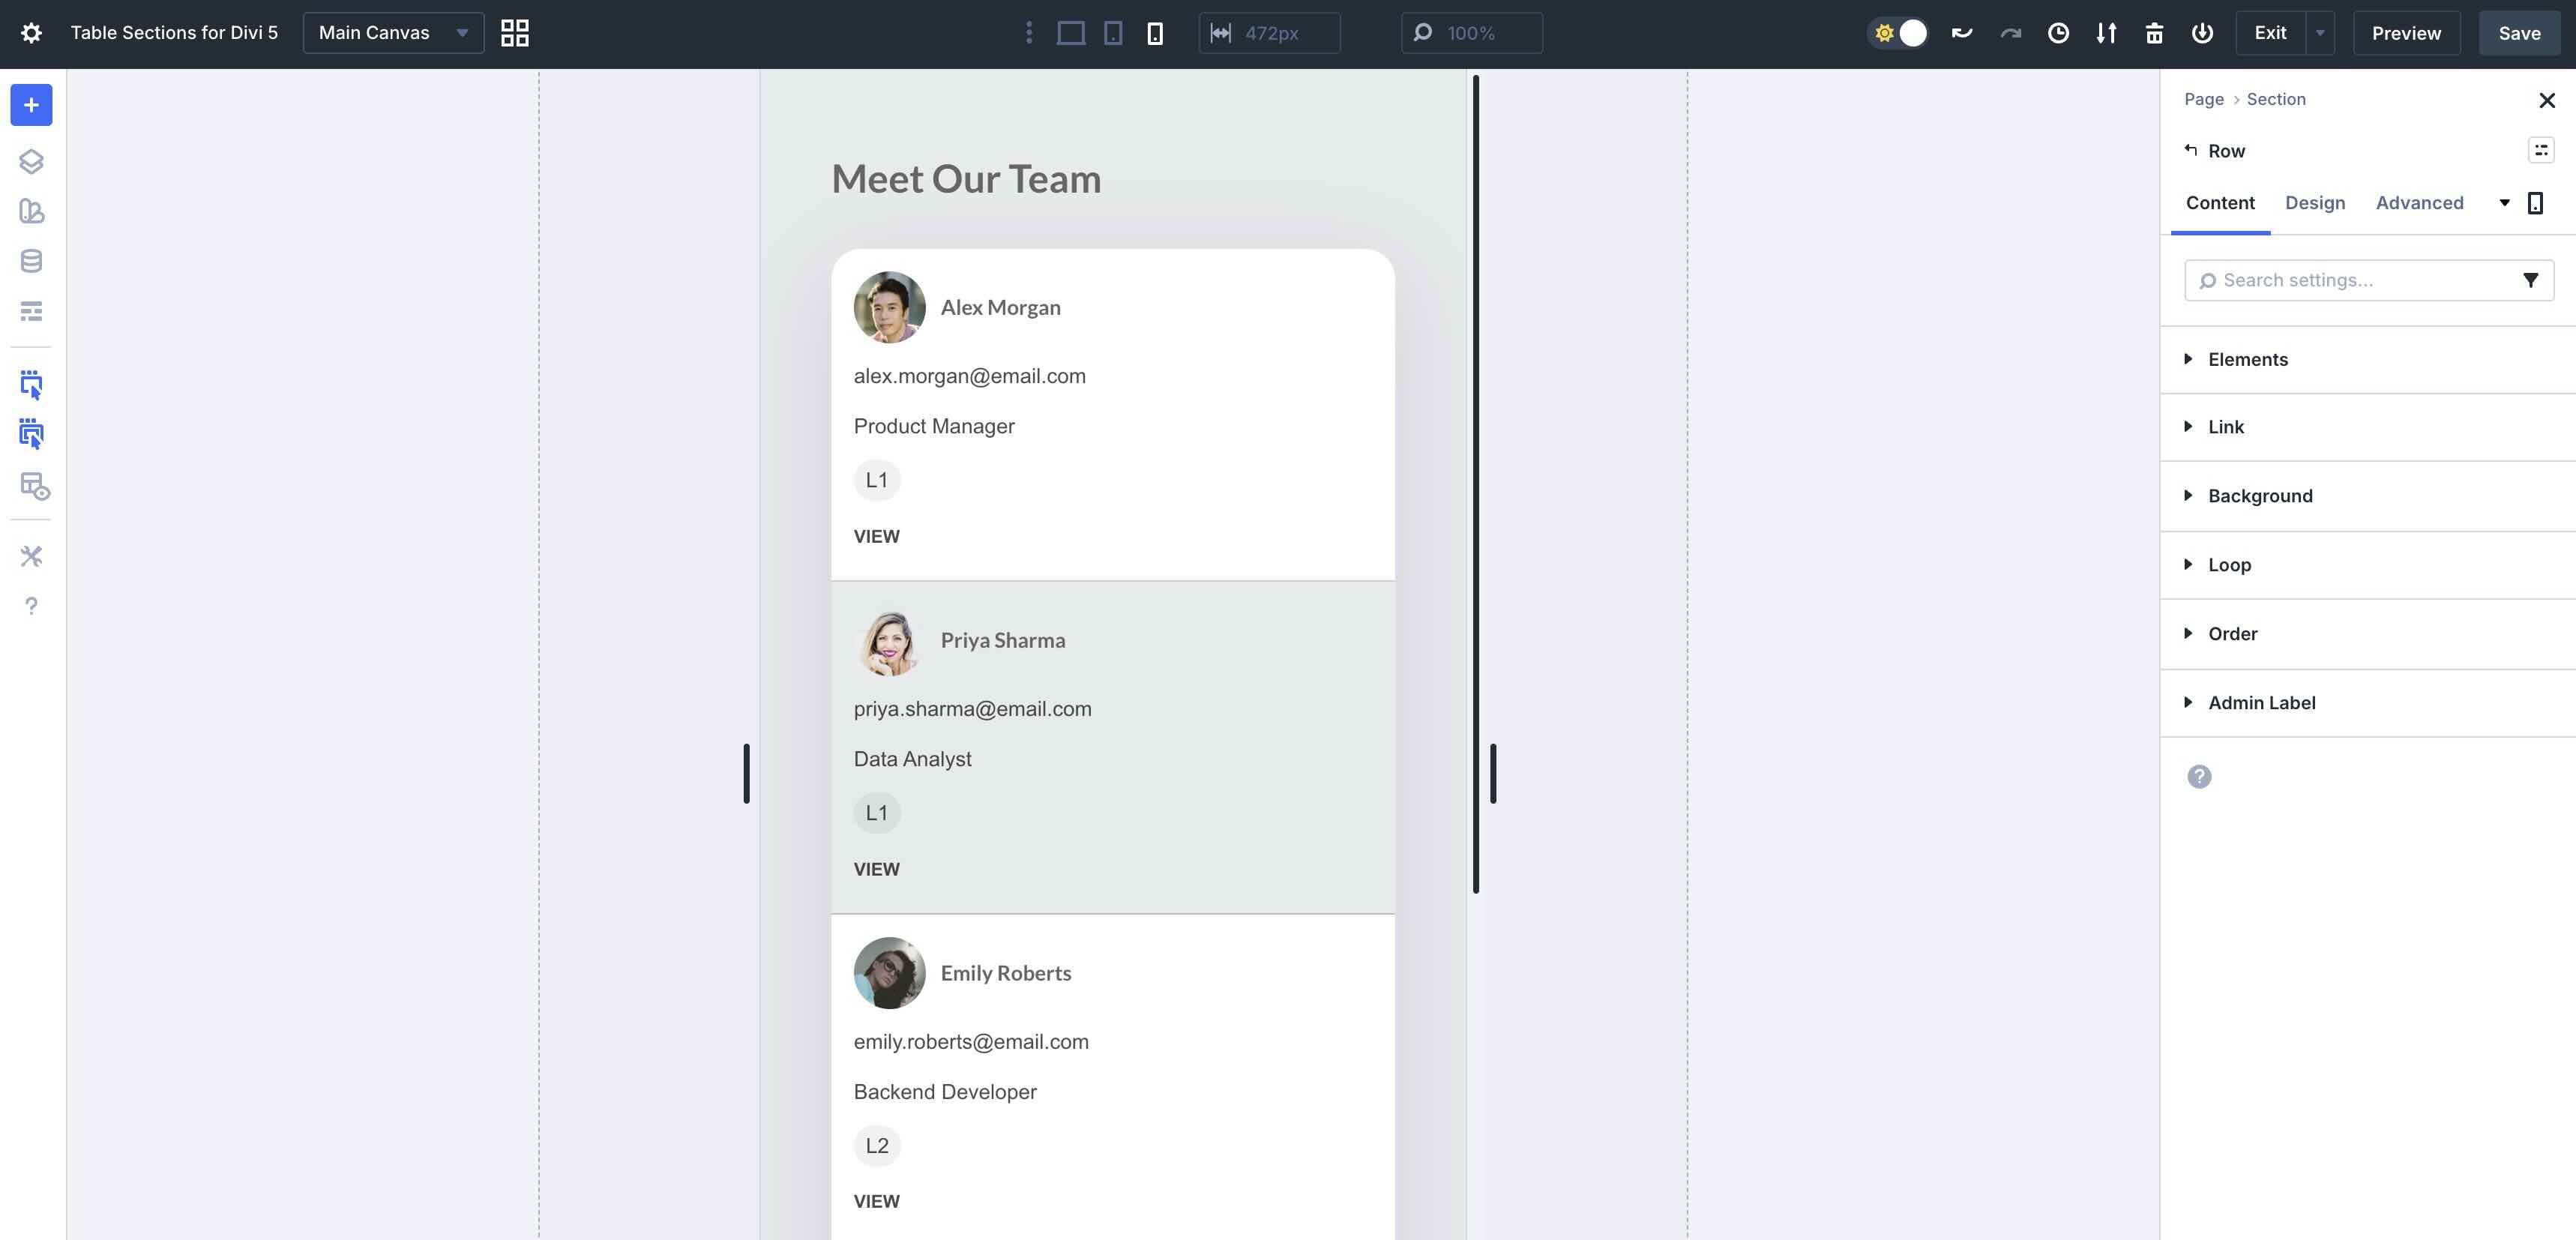Viewport: 2576px width, 1240px height.
Task: Switch to tablet view mode
Action: click(1112, 33)
